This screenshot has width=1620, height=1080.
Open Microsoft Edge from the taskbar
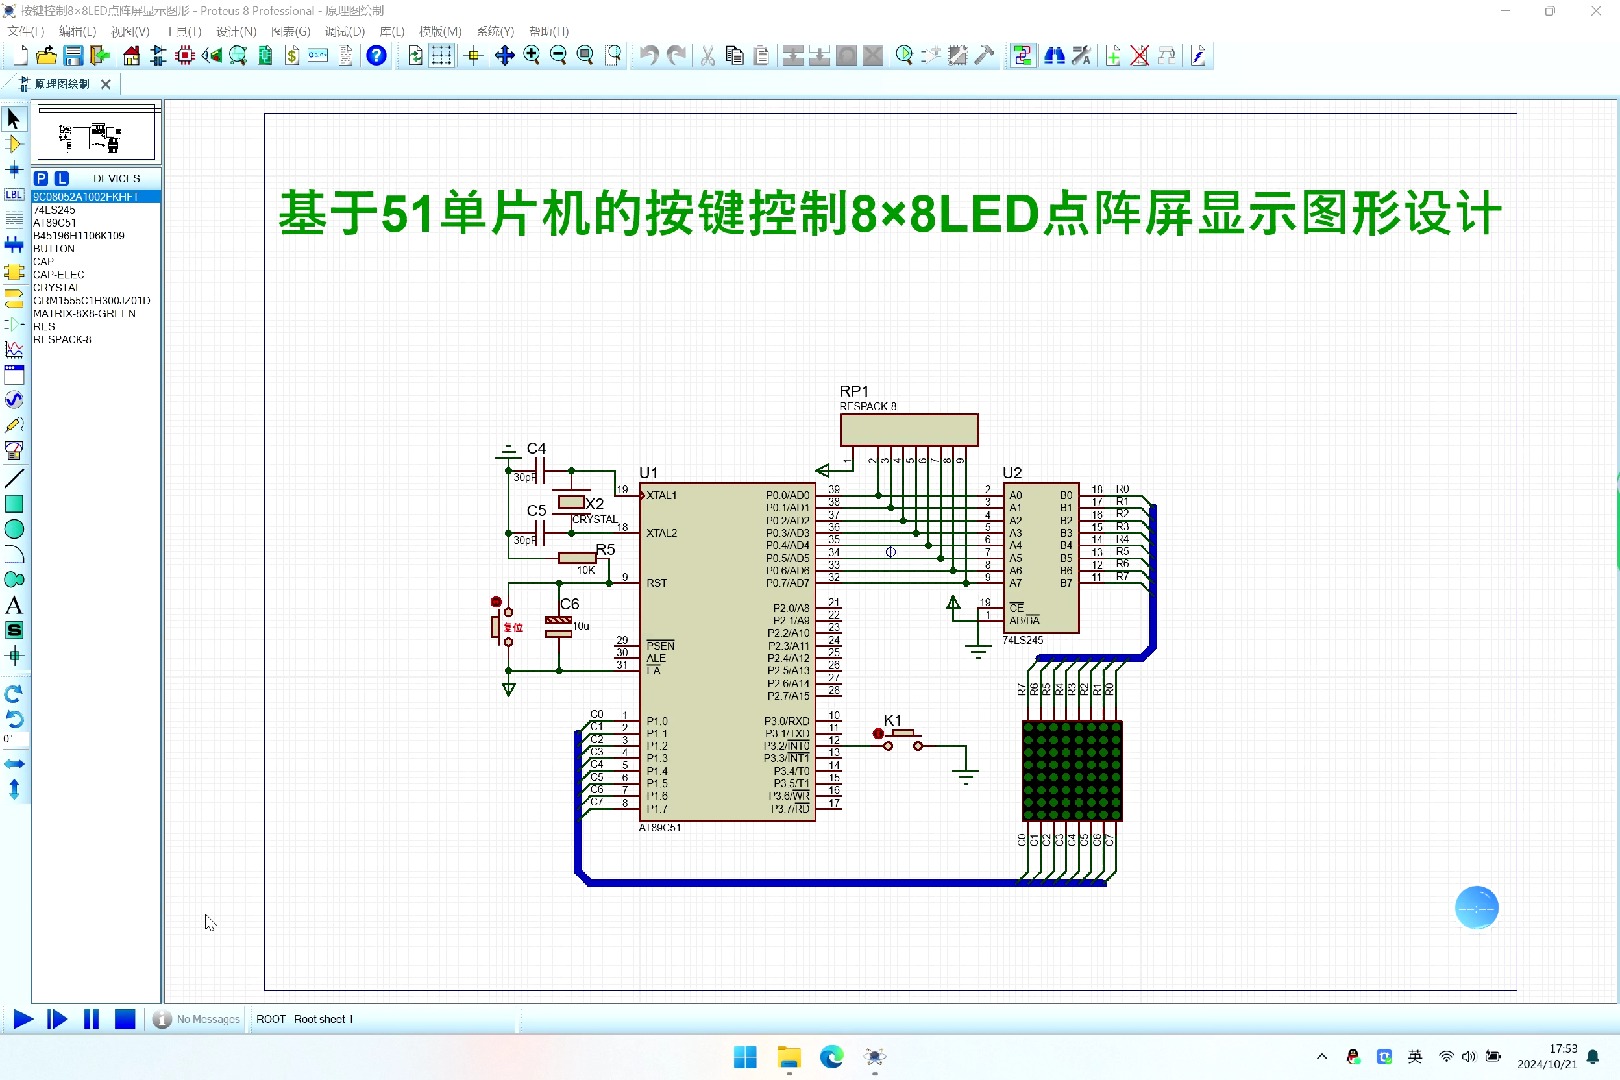coord(831,1057)
